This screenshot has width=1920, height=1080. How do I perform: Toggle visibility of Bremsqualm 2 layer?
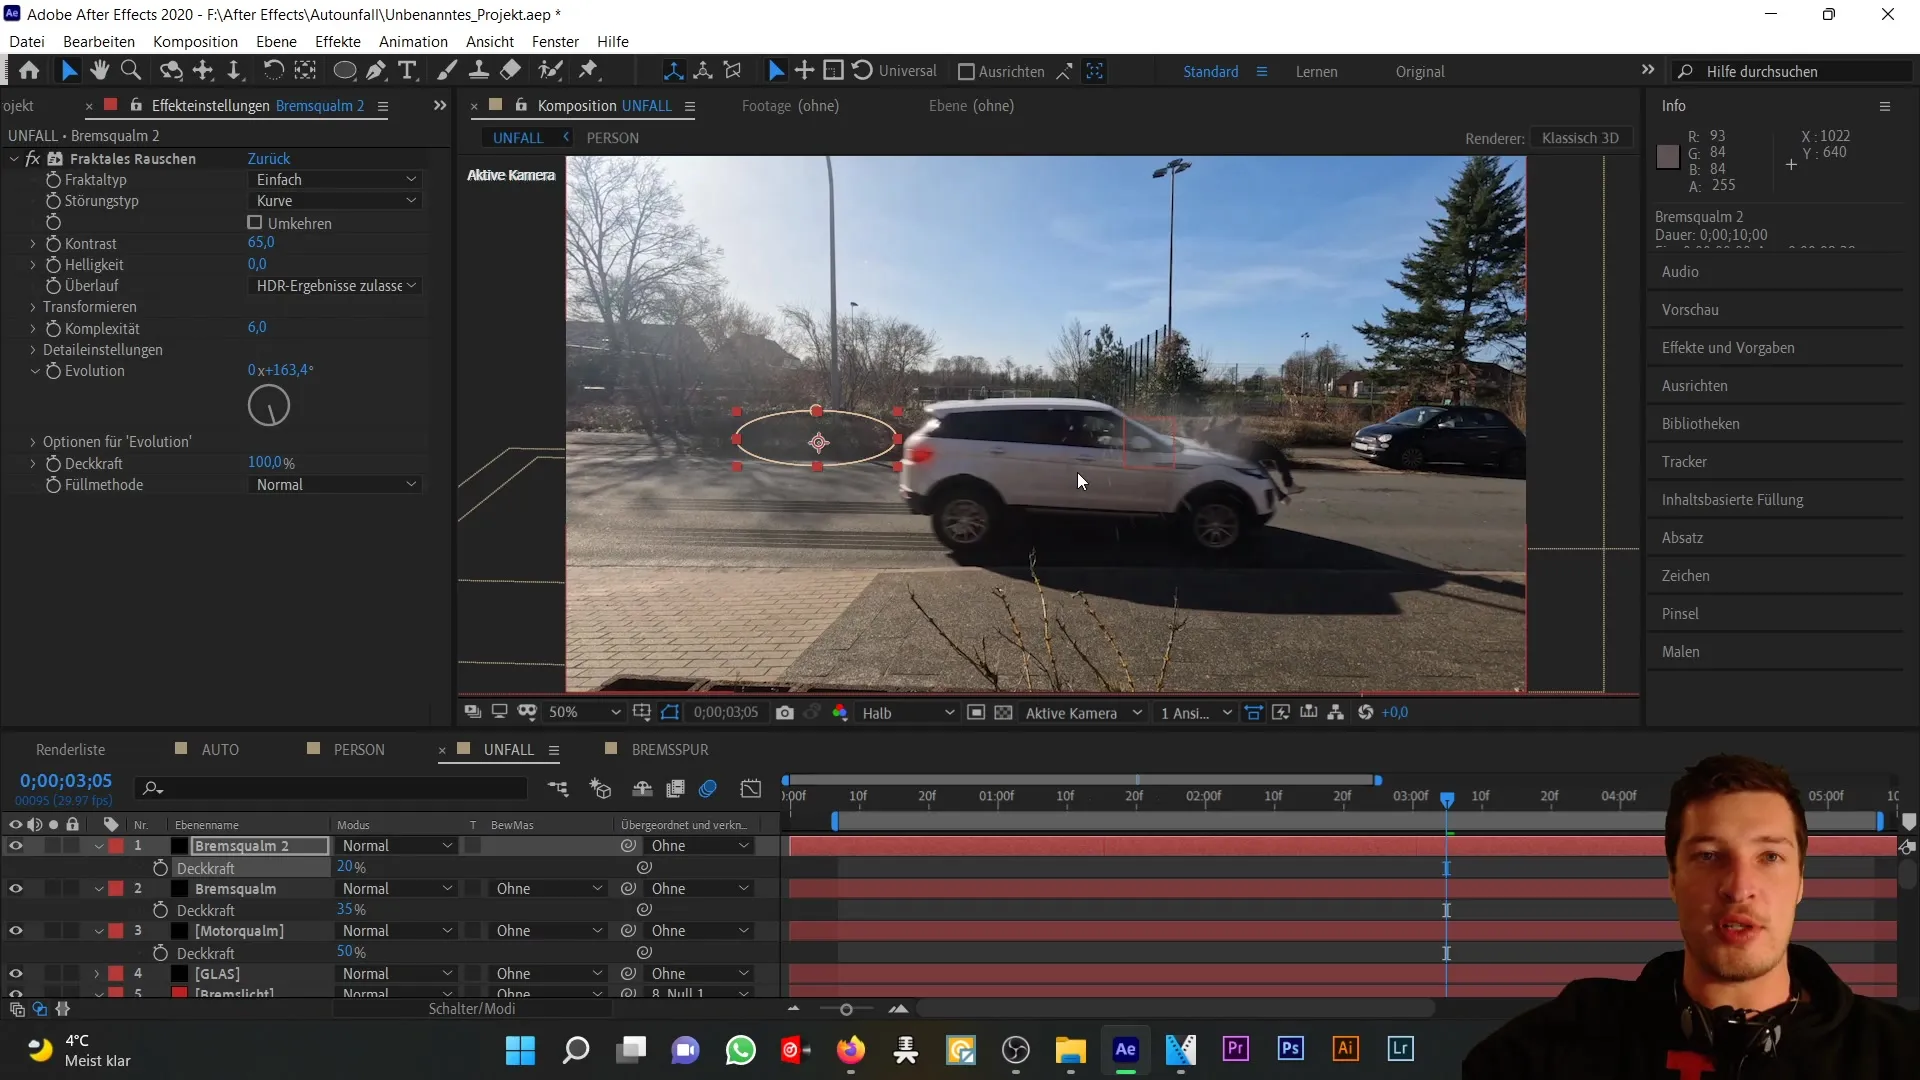[x=16, y=845]
